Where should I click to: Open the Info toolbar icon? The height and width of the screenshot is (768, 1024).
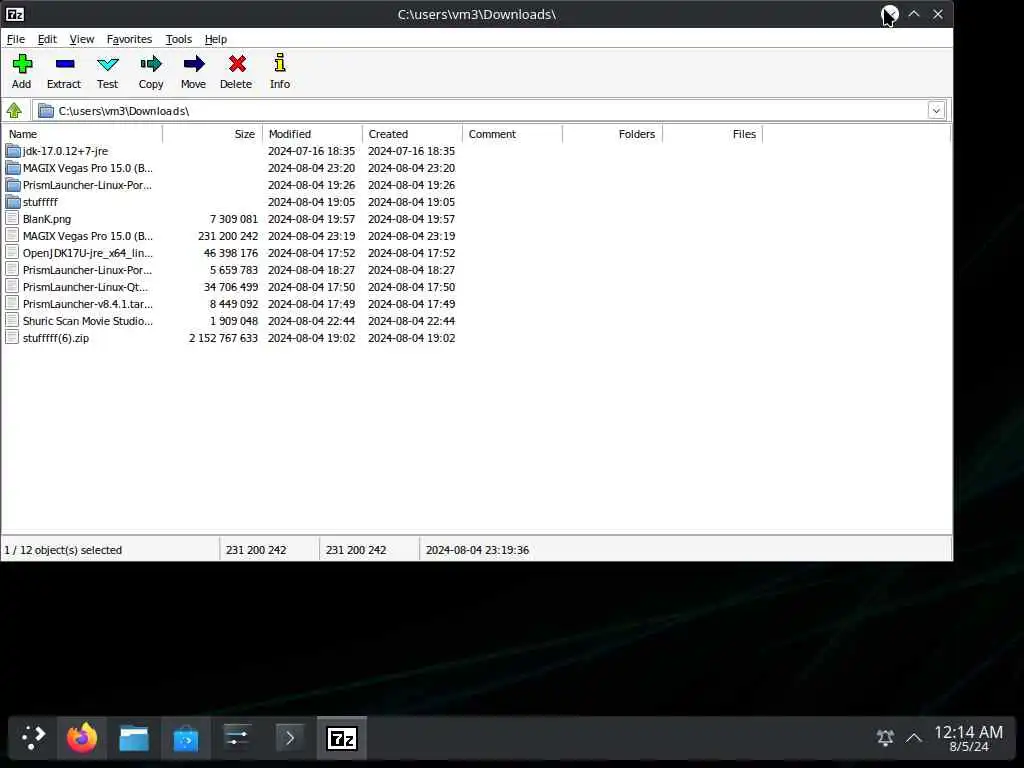pos(280,63)
